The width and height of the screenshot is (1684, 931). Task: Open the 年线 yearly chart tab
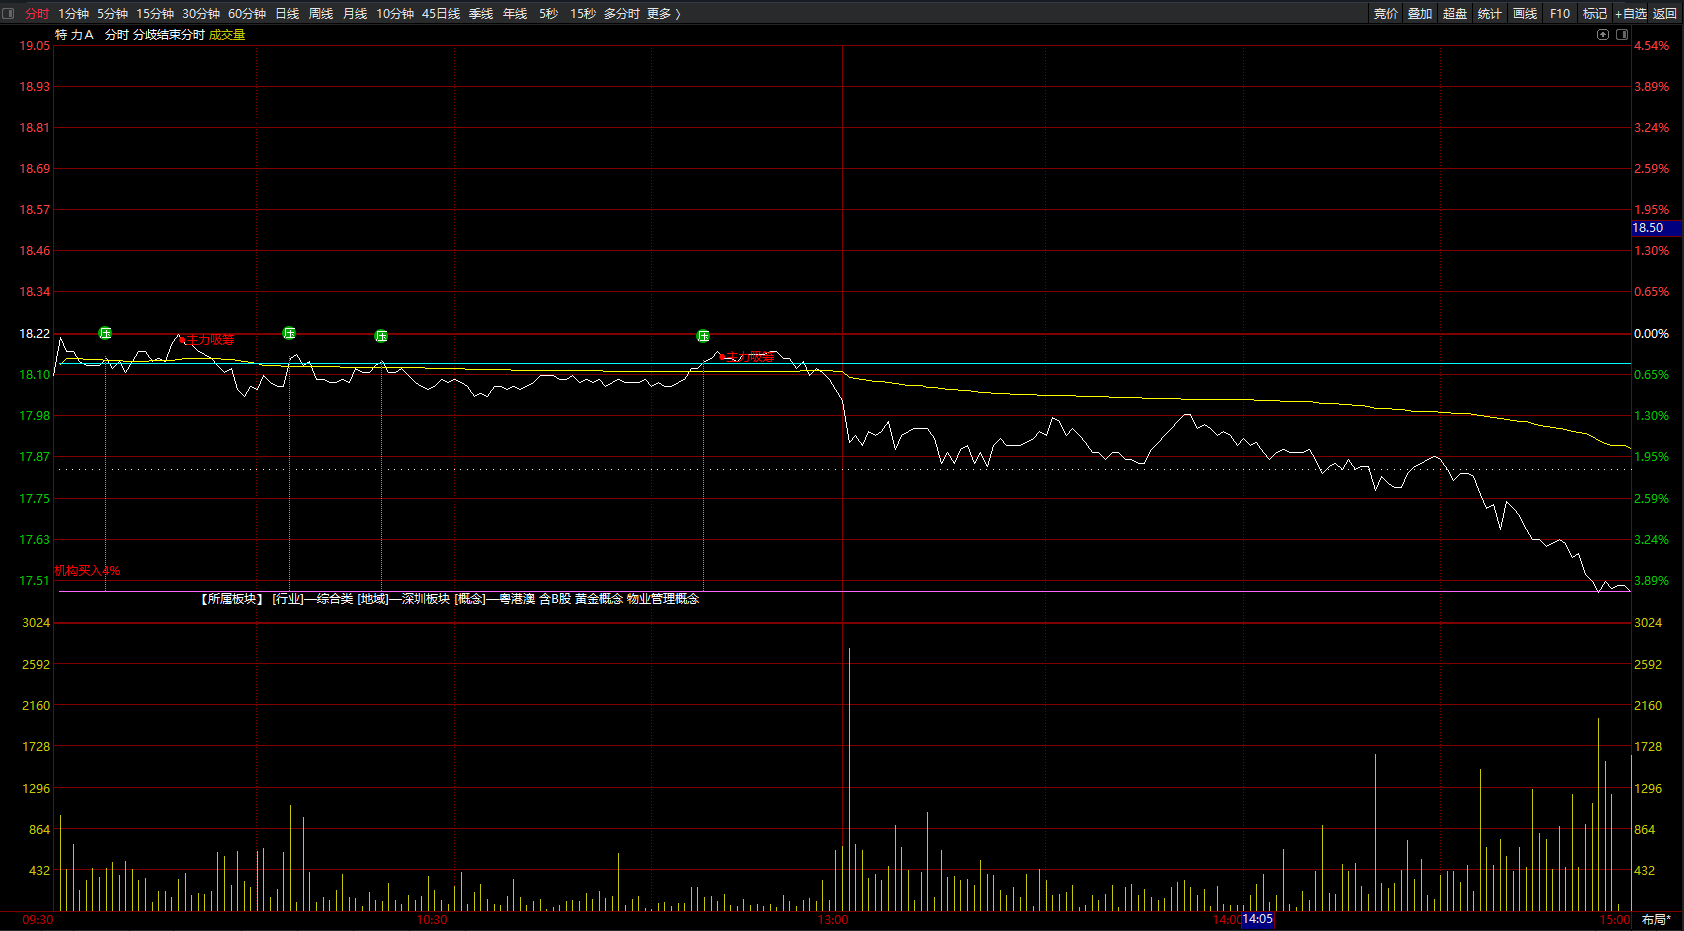pyautogui.click(x=515, y=13)
